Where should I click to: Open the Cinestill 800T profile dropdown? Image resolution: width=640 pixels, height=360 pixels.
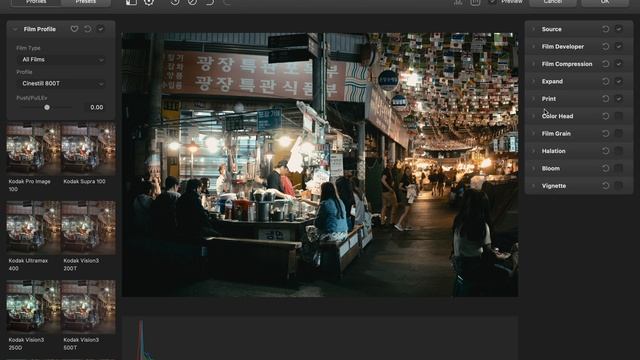tap(61, 84)
